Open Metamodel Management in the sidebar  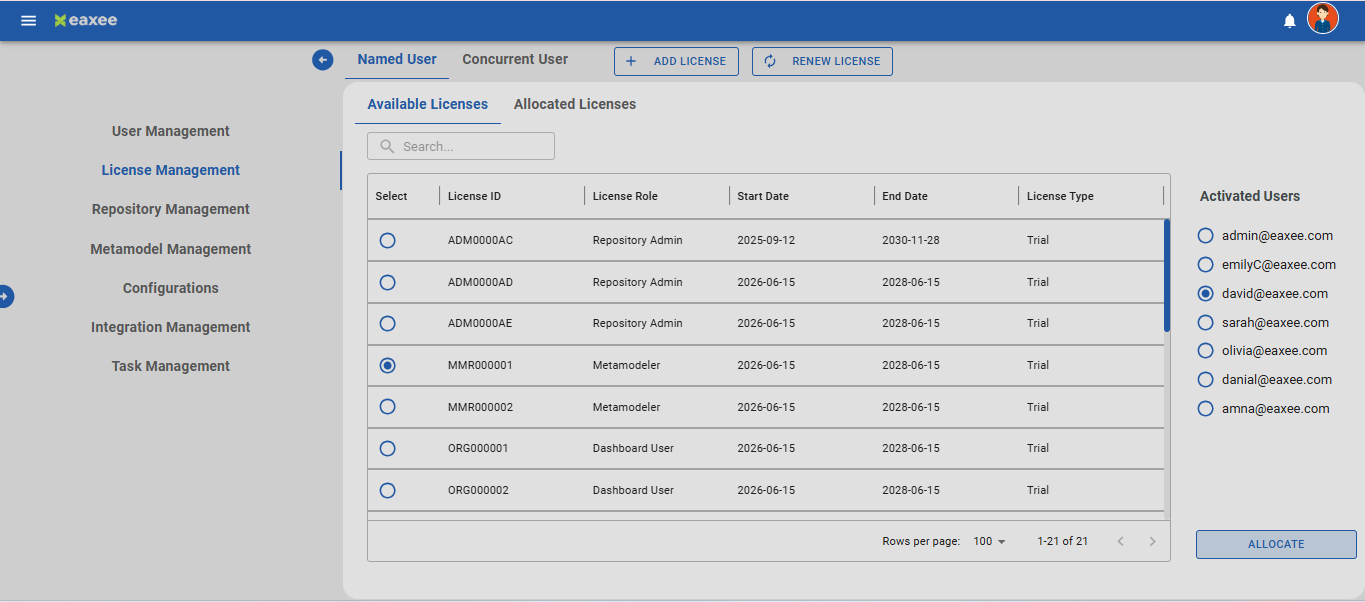[171, 249]
